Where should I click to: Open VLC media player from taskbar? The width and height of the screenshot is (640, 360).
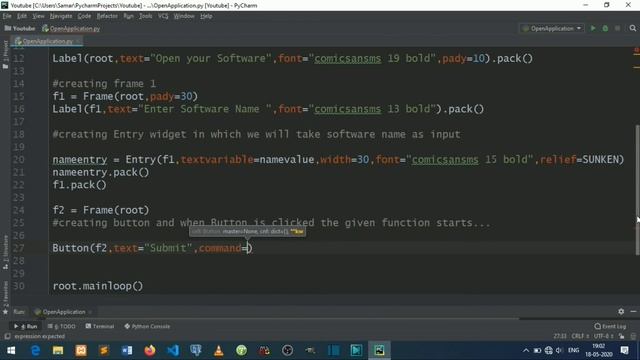[218, 350]
